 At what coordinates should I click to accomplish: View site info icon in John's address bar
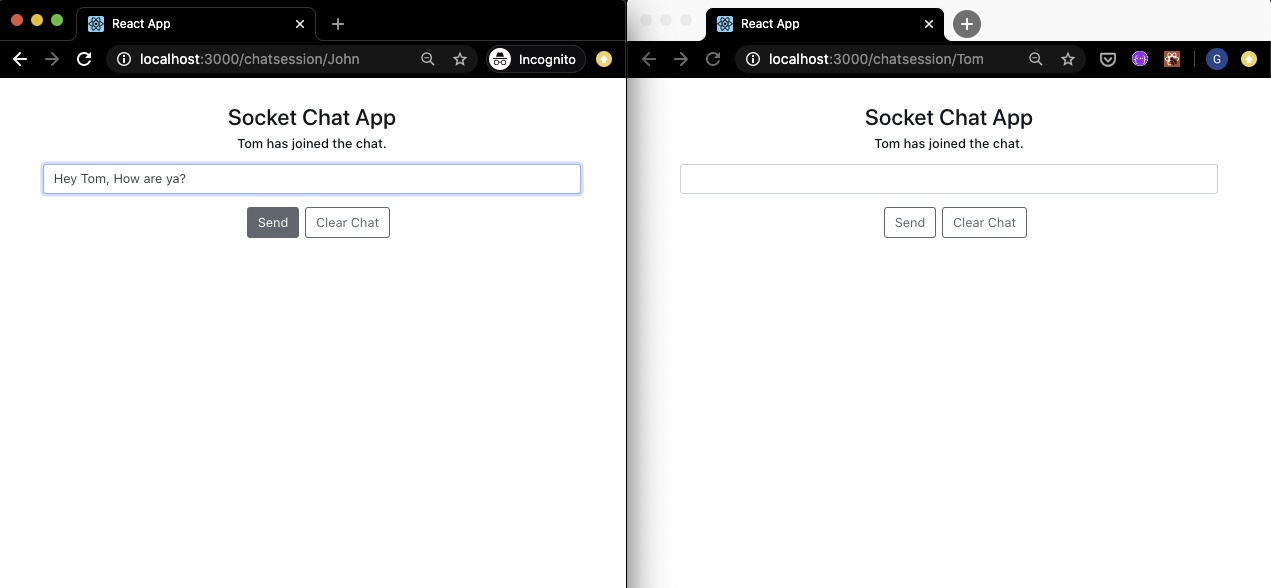124,59
